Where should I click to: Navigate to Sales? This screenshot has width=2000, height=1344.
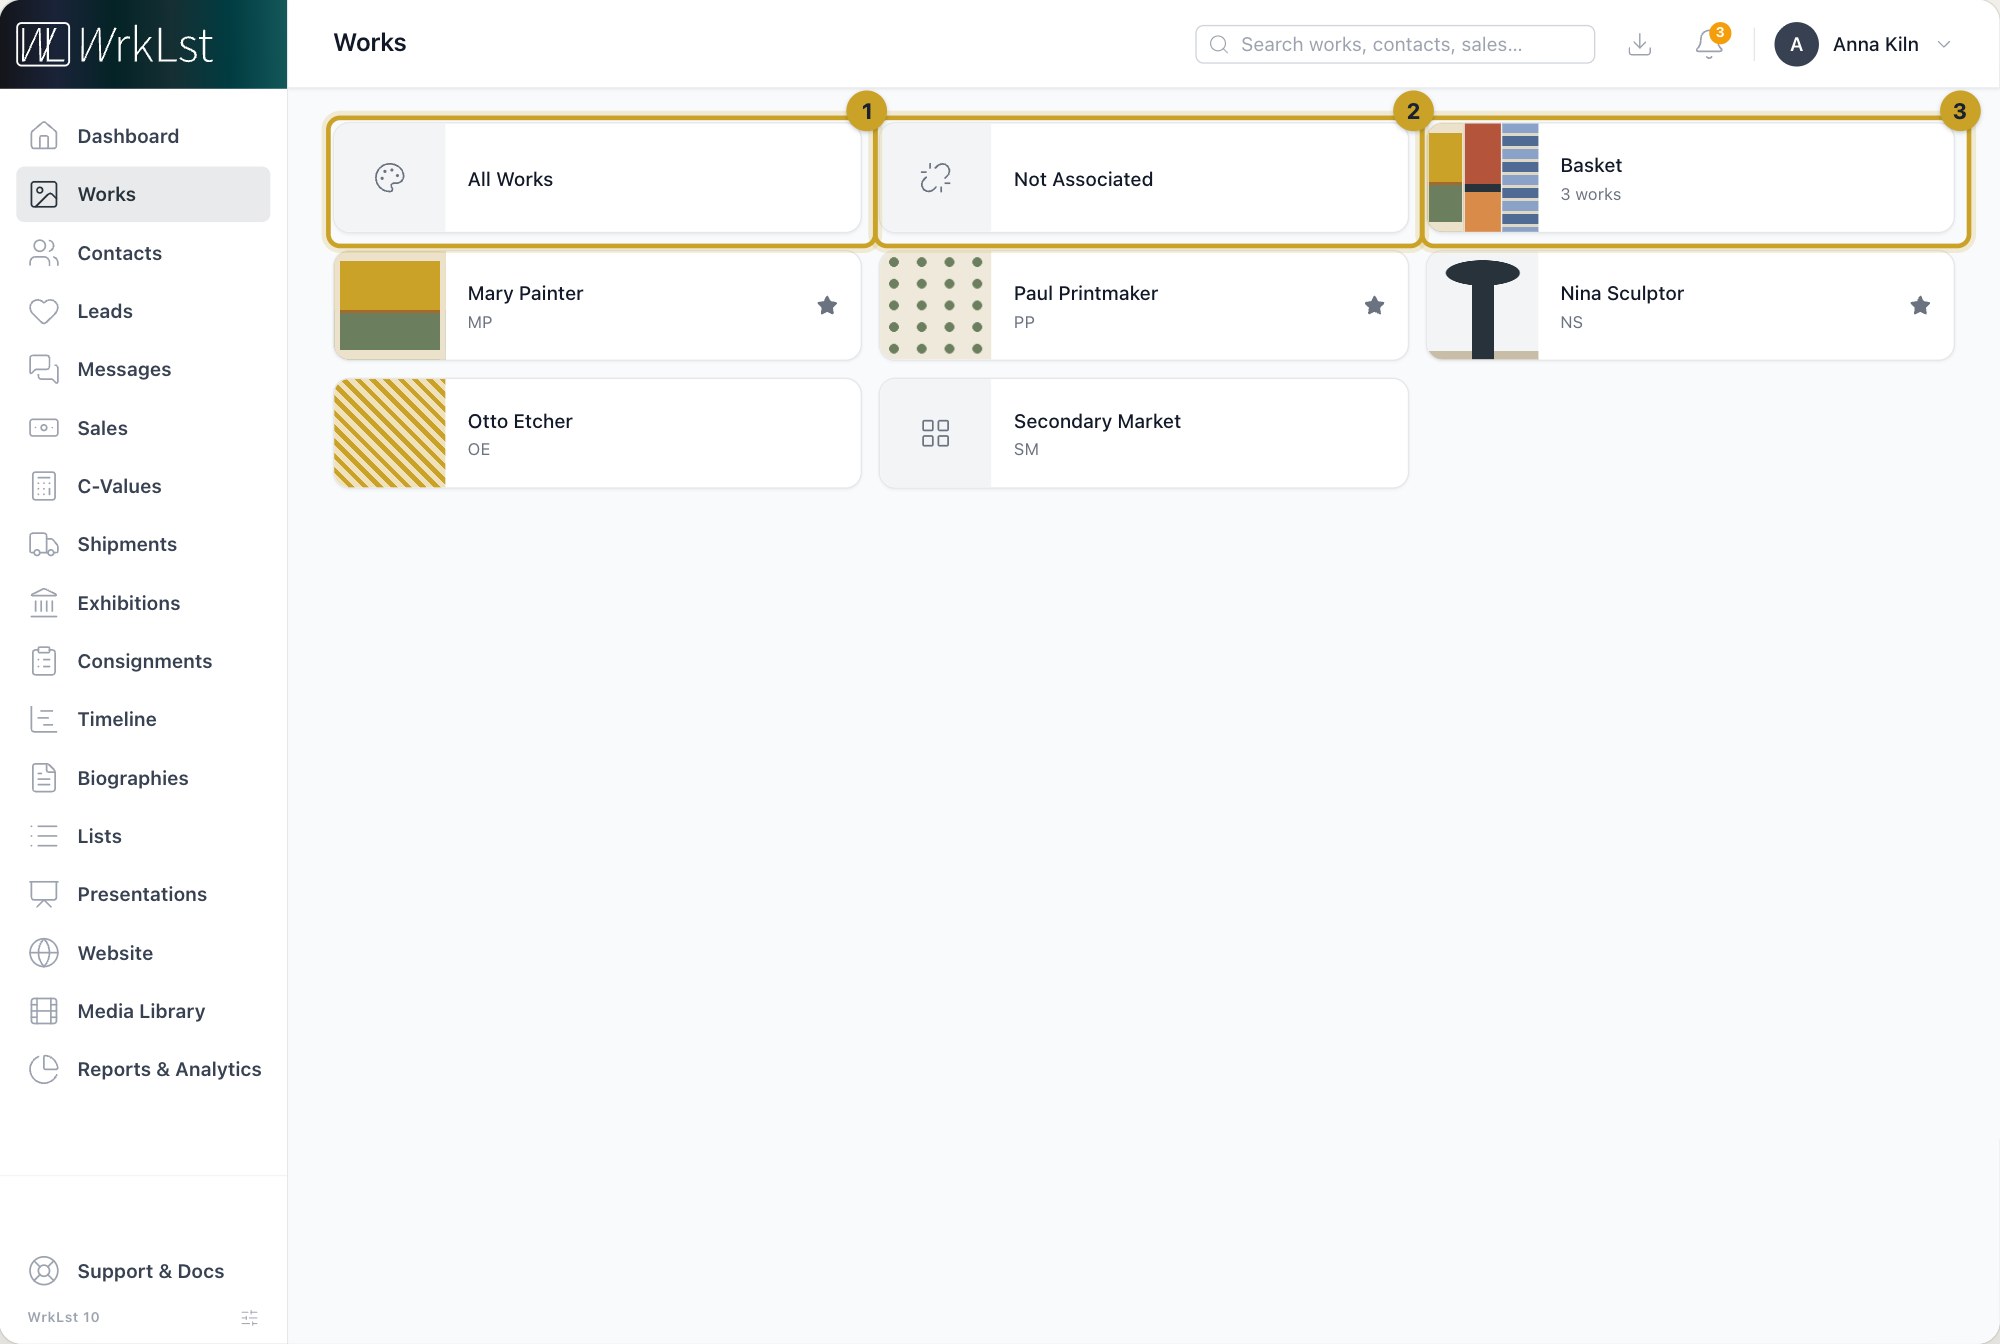(x=143, y=428)
